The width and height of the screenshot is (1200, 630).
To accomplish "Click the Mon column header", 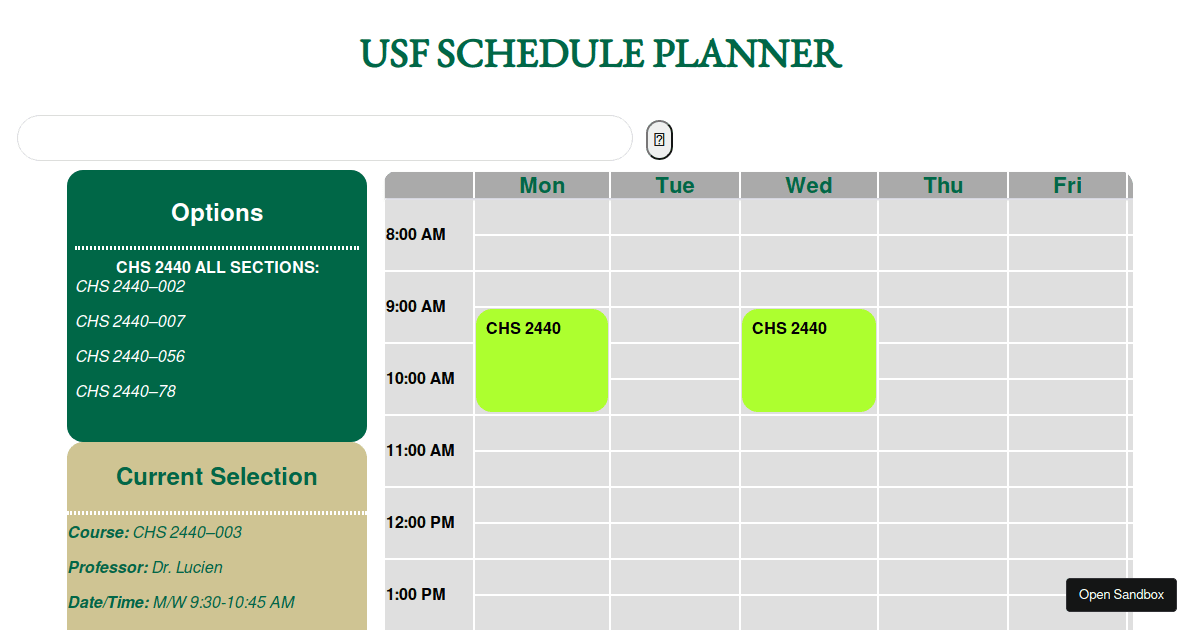I will click(541, 185).
